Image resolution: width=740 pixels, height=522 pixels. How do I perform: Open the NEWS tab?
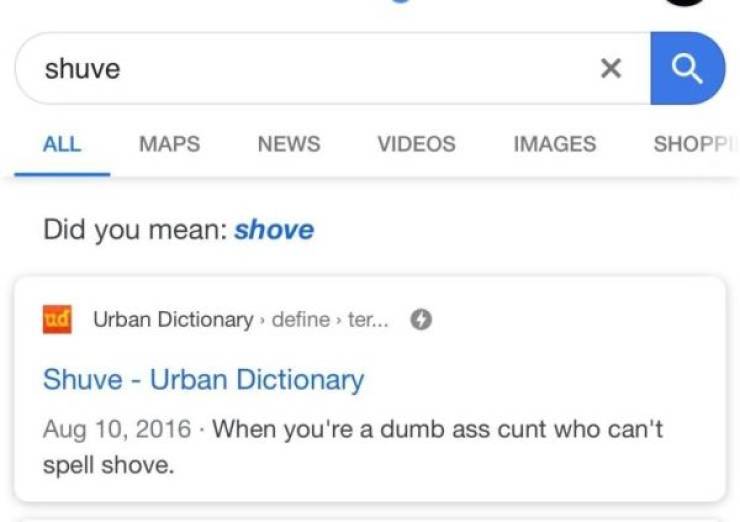(289, 144)
